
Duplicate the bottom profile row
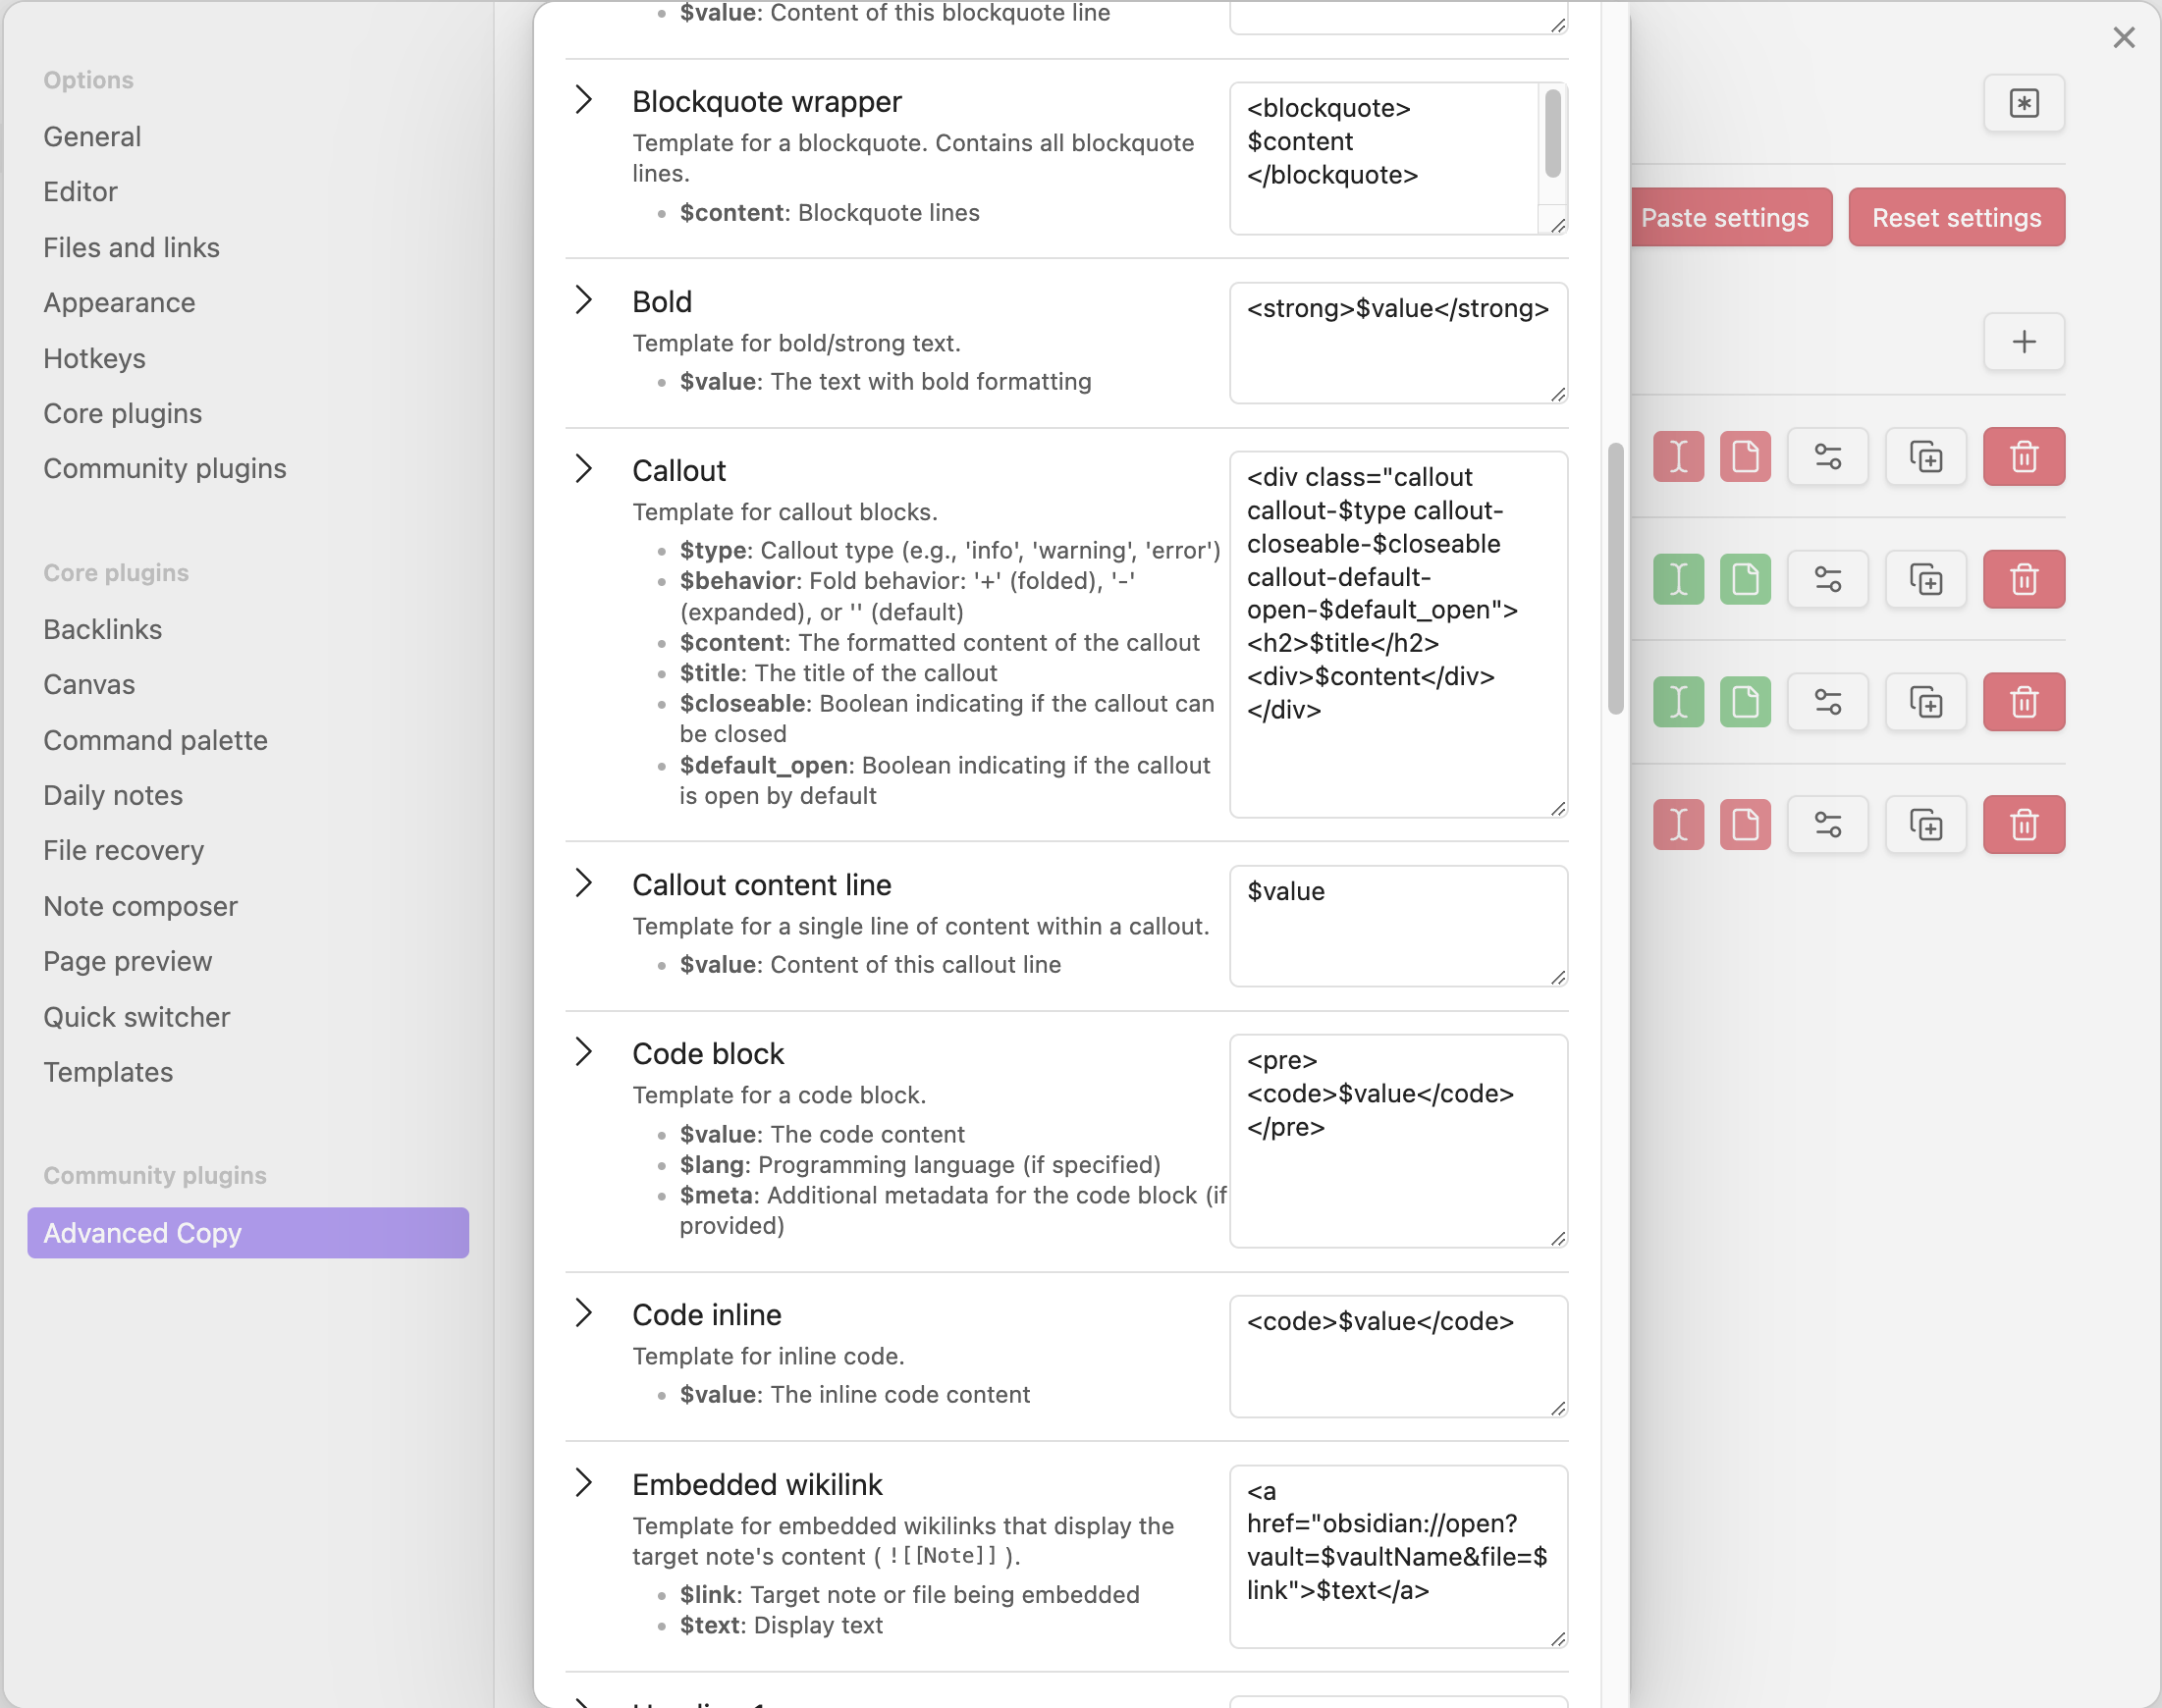tap(1925, 825)
